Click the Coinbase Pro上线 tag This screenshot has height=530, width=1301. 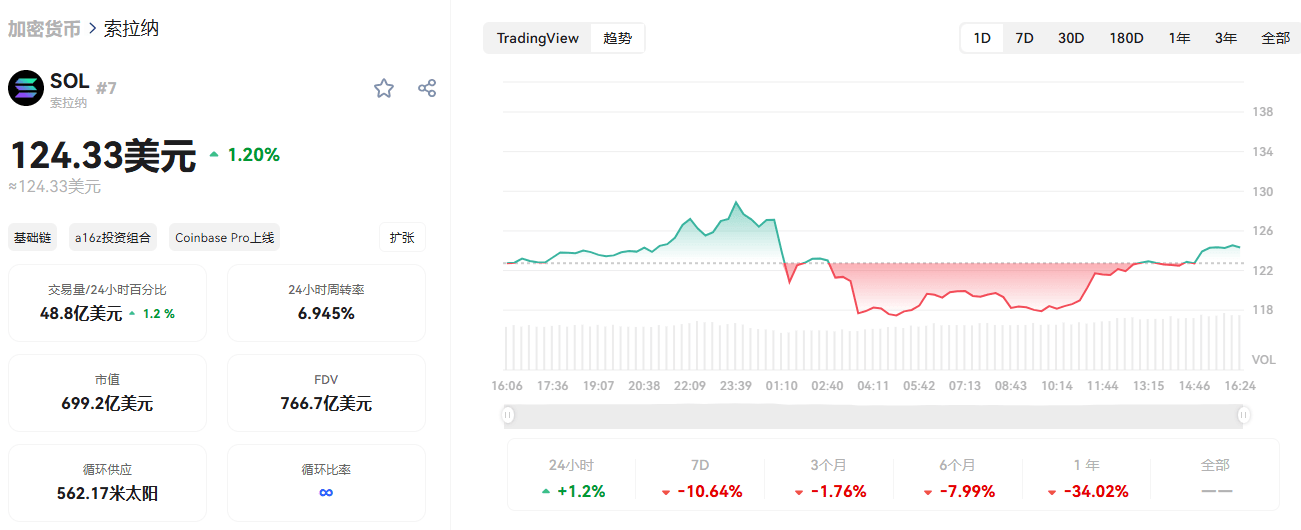(x=224, y=237)
